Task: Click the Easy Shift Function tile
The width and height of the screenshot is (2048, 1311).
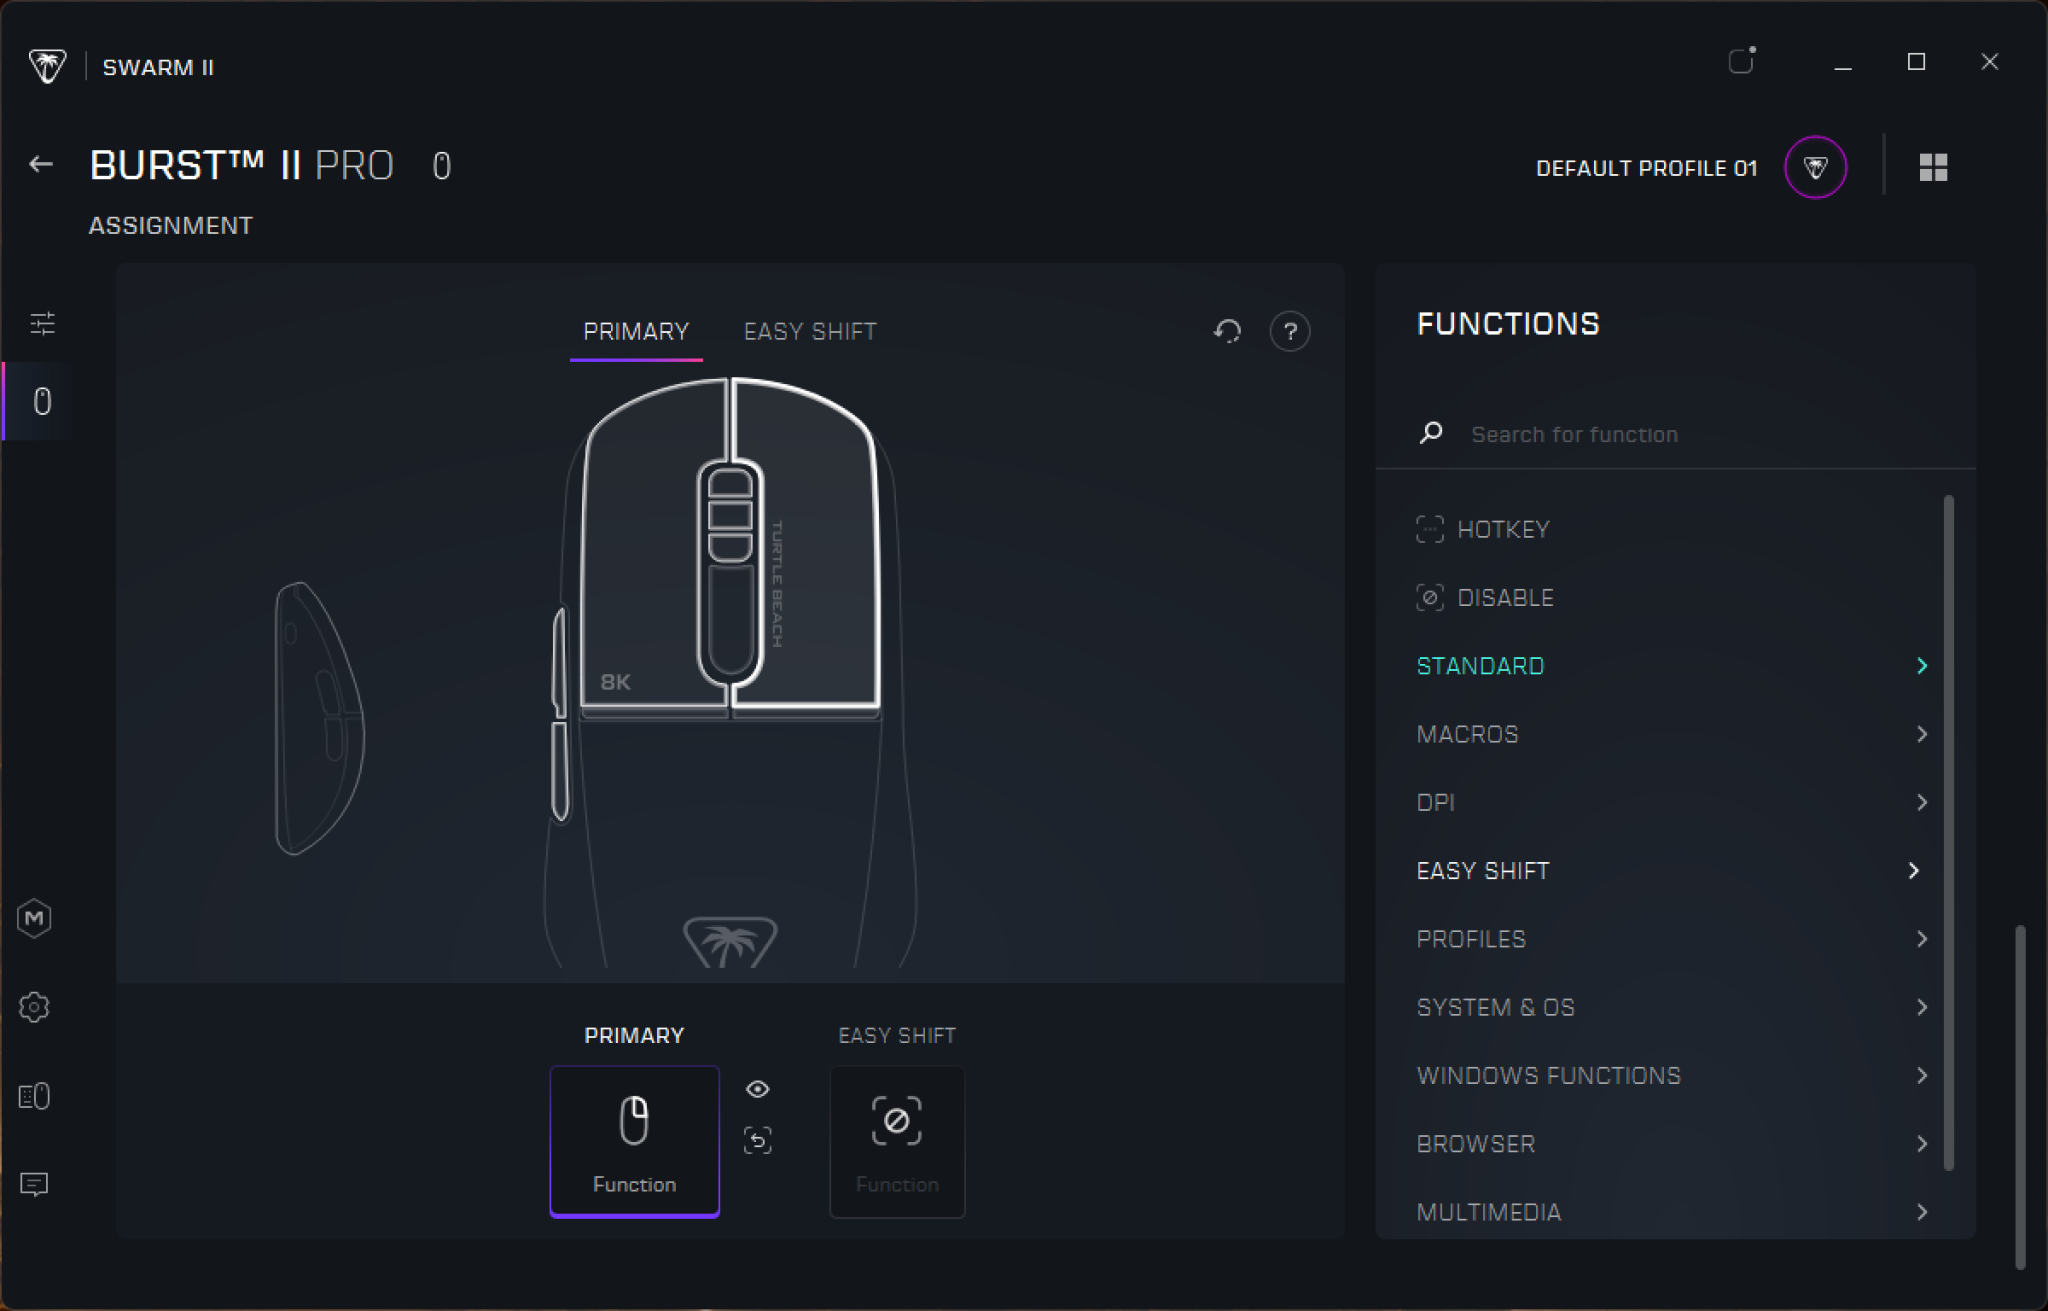Action: [x=897, y=1141]
